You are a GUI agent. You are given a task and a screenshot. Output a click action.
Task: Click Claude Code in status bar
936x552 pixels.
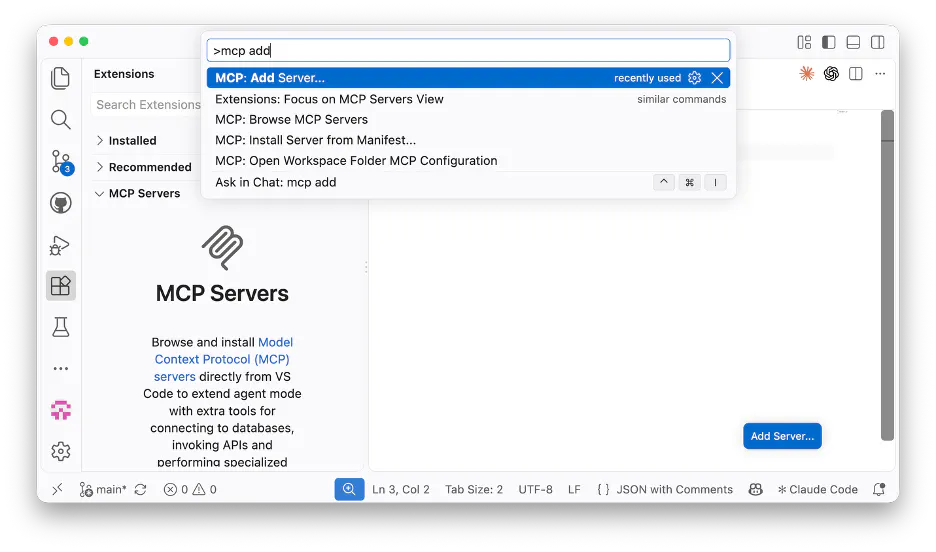[817, 489]
